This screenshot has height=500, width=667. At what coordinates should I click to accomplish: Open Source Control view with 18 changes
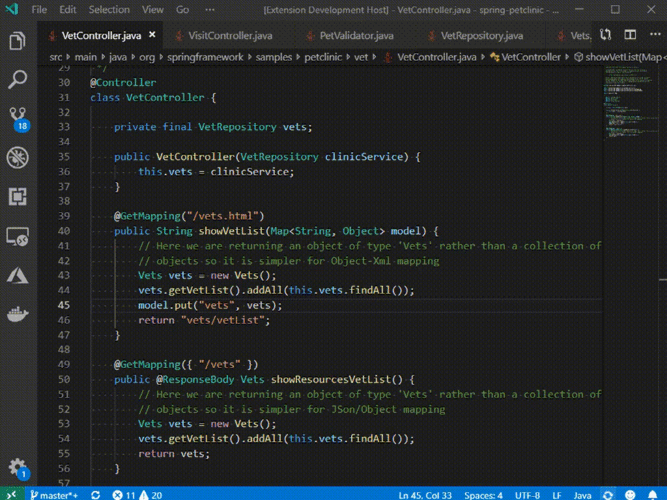point(18,119)
